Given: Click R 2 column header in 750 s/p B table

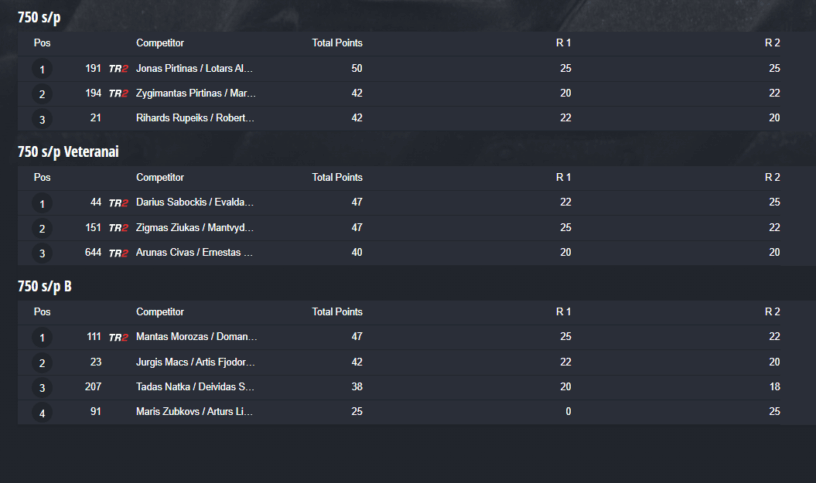Looking at the screenshot, I should 772,312.
